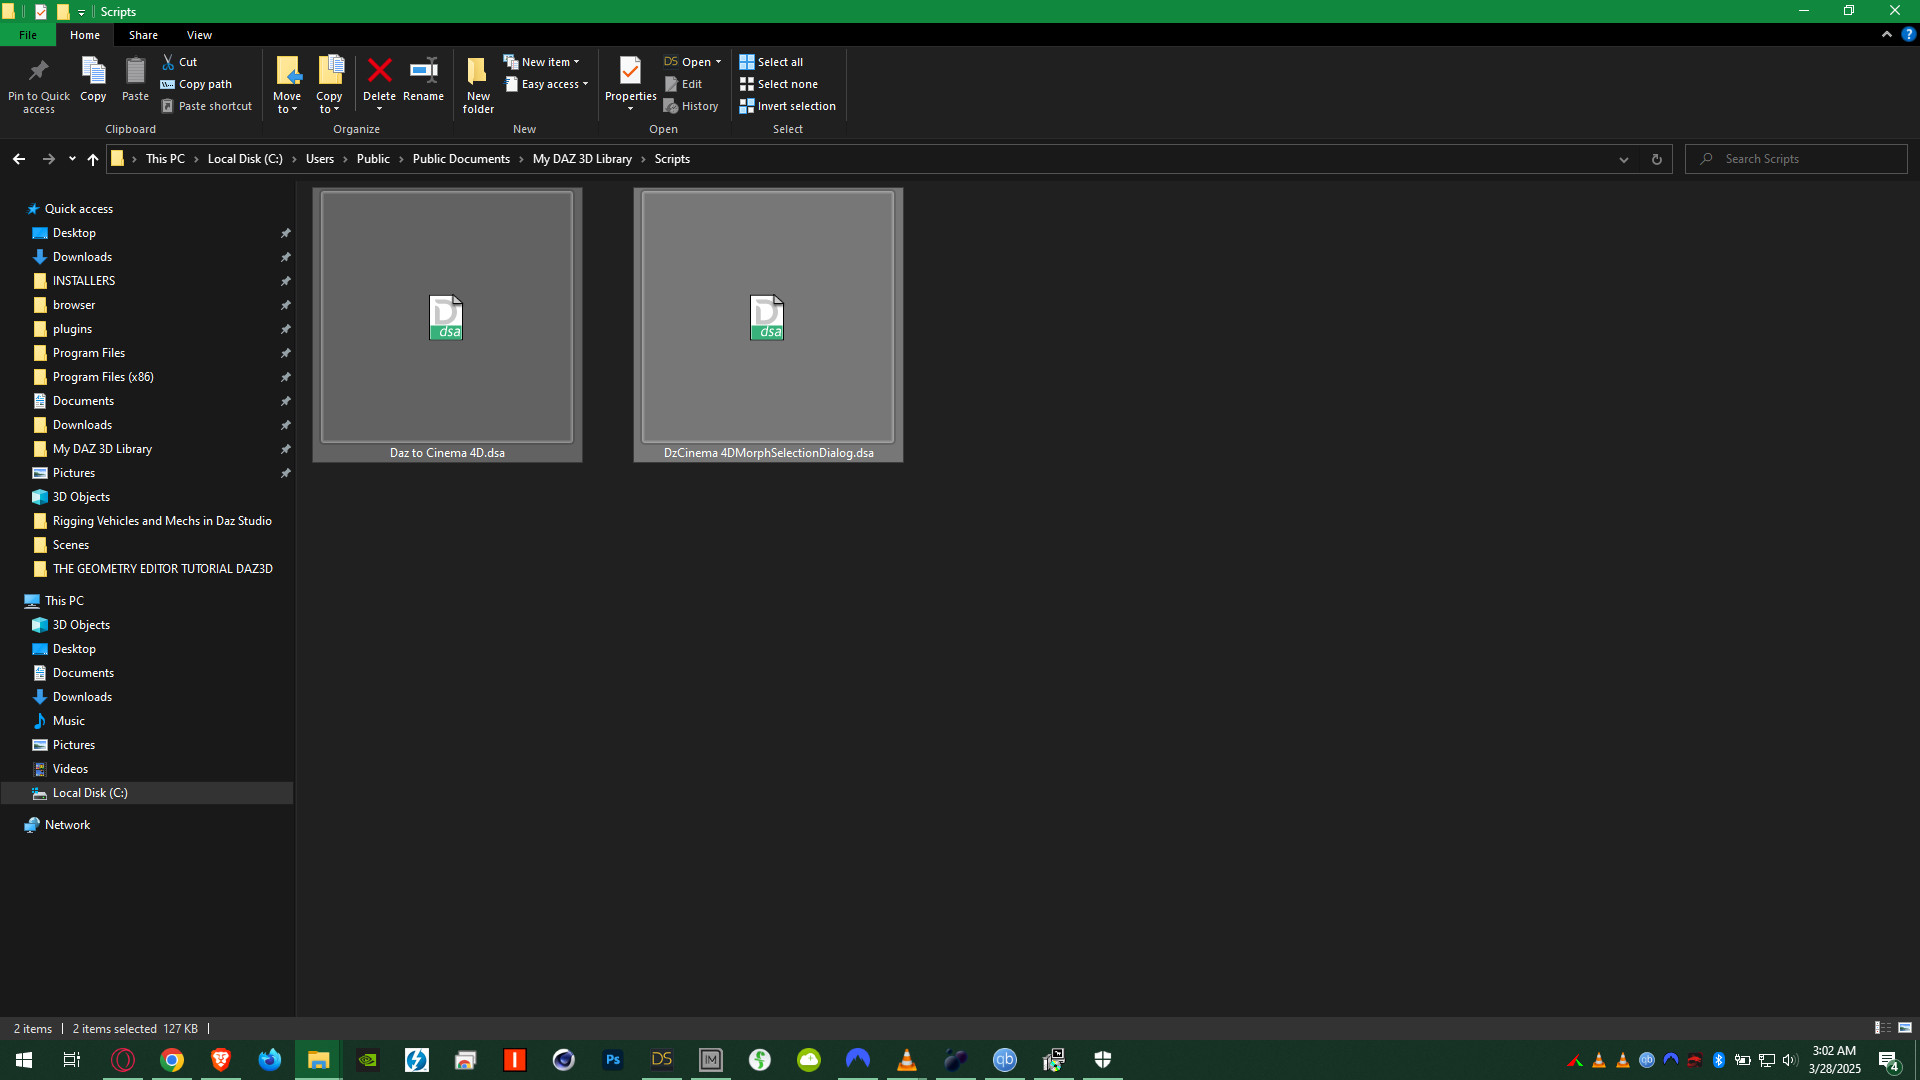Open file History
The image size is (1920, 1080).
point(691,106)
